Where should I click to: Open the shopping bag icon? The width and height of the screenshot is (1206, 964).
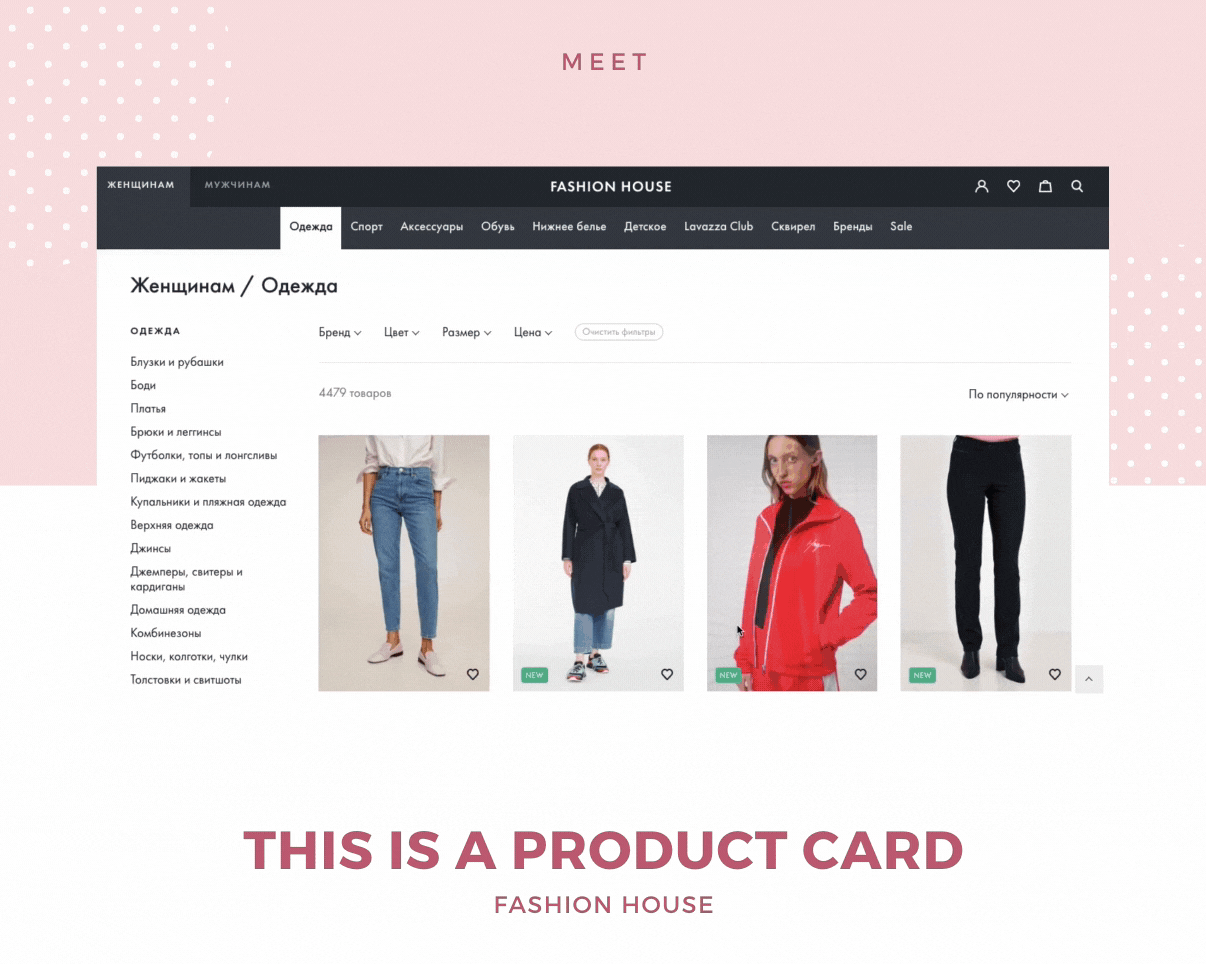(1045, 186)
